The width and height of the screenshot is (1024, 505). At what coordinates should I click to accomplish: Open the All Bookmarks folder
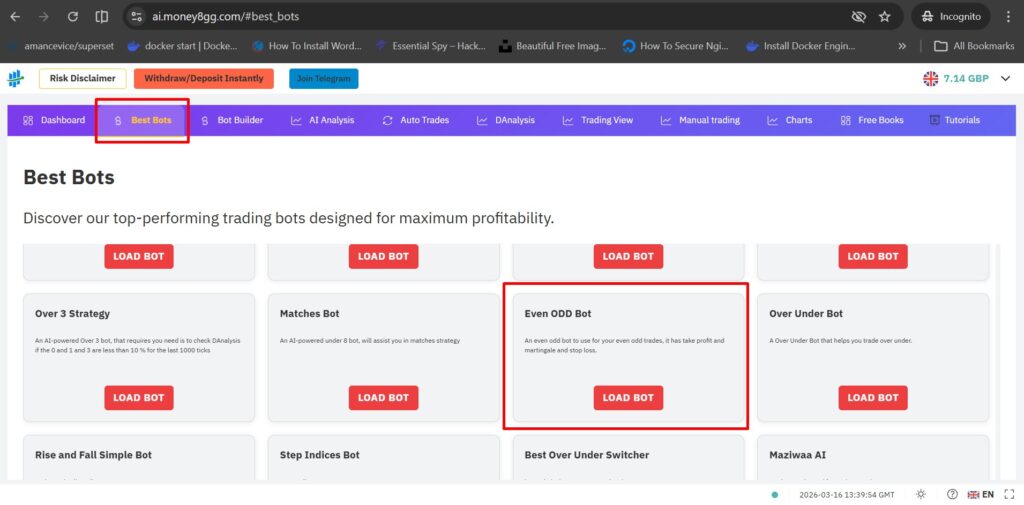pyautogui.click(x=974, y=46)
